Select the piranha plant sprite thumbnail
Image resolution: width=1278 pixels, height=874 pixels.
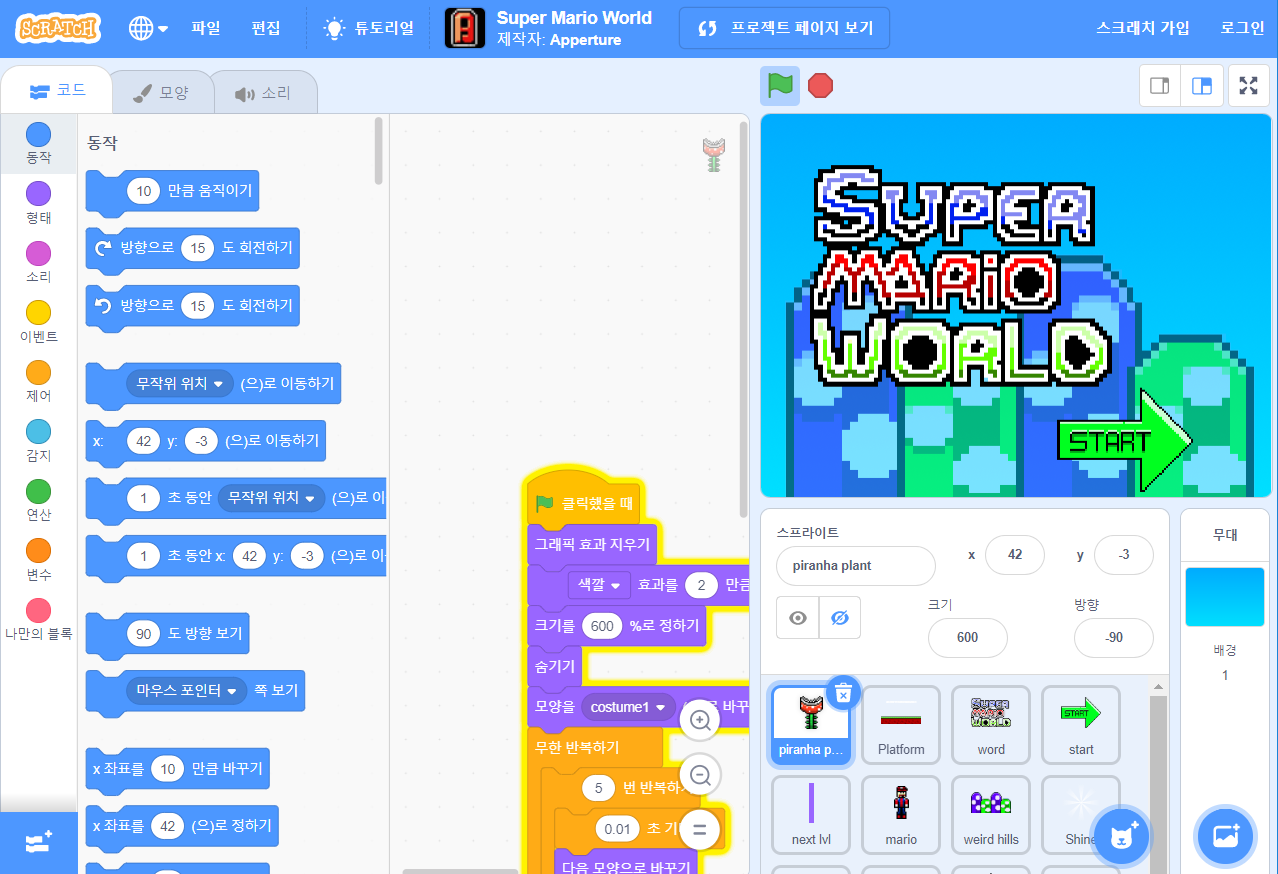811,725
